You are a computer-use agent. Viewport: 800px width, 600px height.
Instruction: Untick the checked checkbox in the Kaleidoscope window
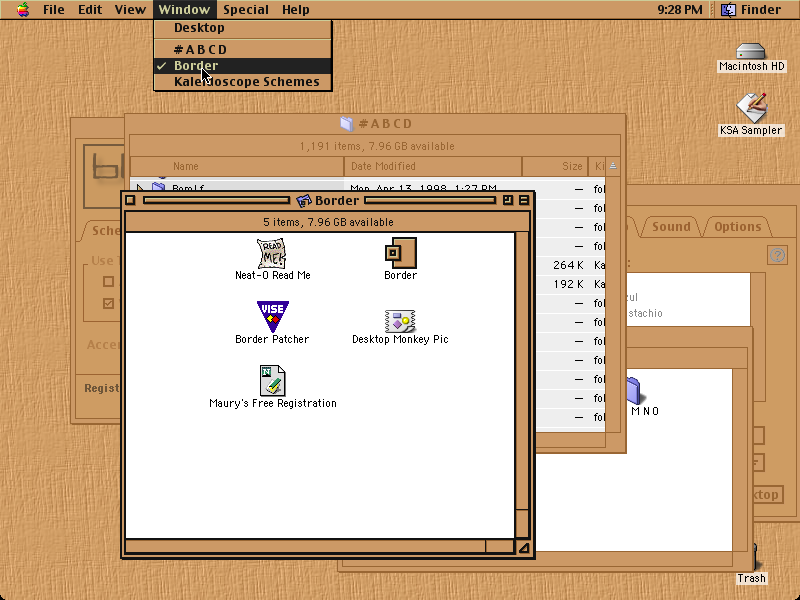click(x=108, y=304)
